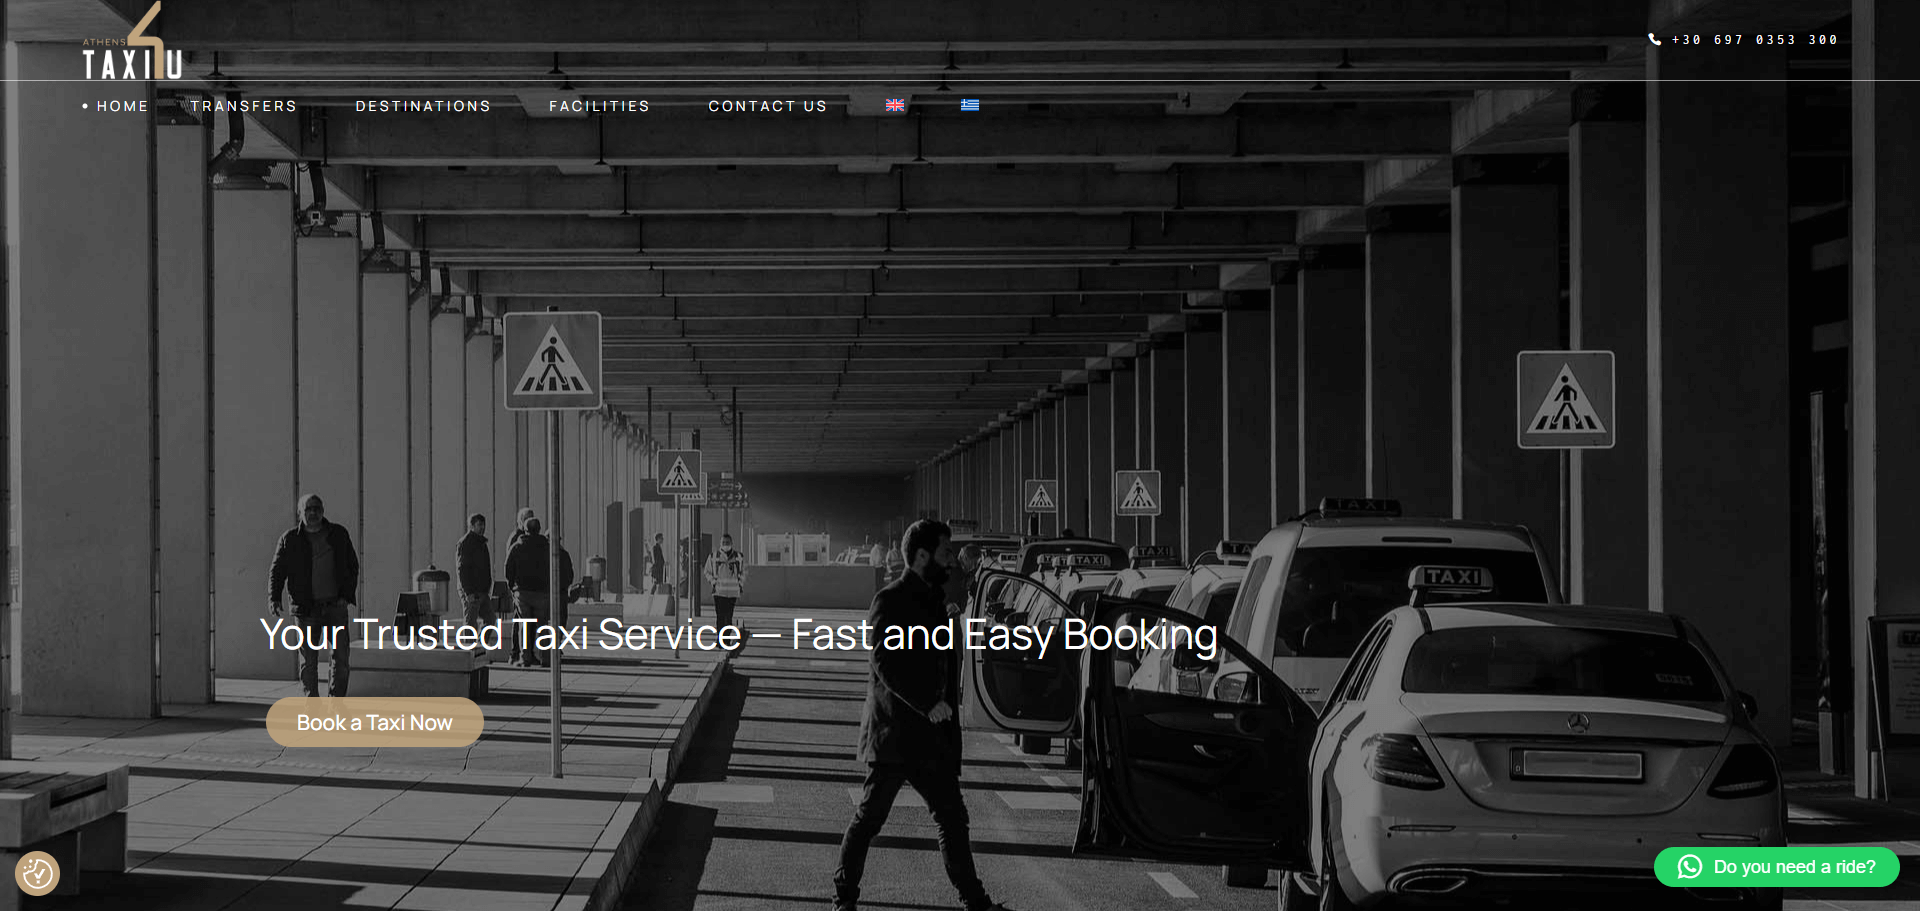Go to the Destinations page
The image size is (1920, 911).
[423, 106]
